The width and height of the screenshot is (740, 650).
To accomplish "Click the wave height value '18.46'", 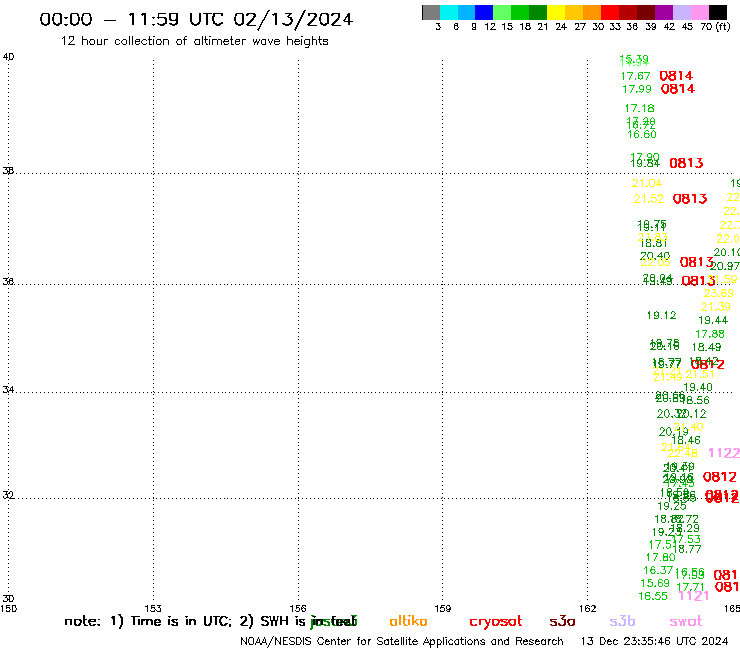I will (686, 440).
